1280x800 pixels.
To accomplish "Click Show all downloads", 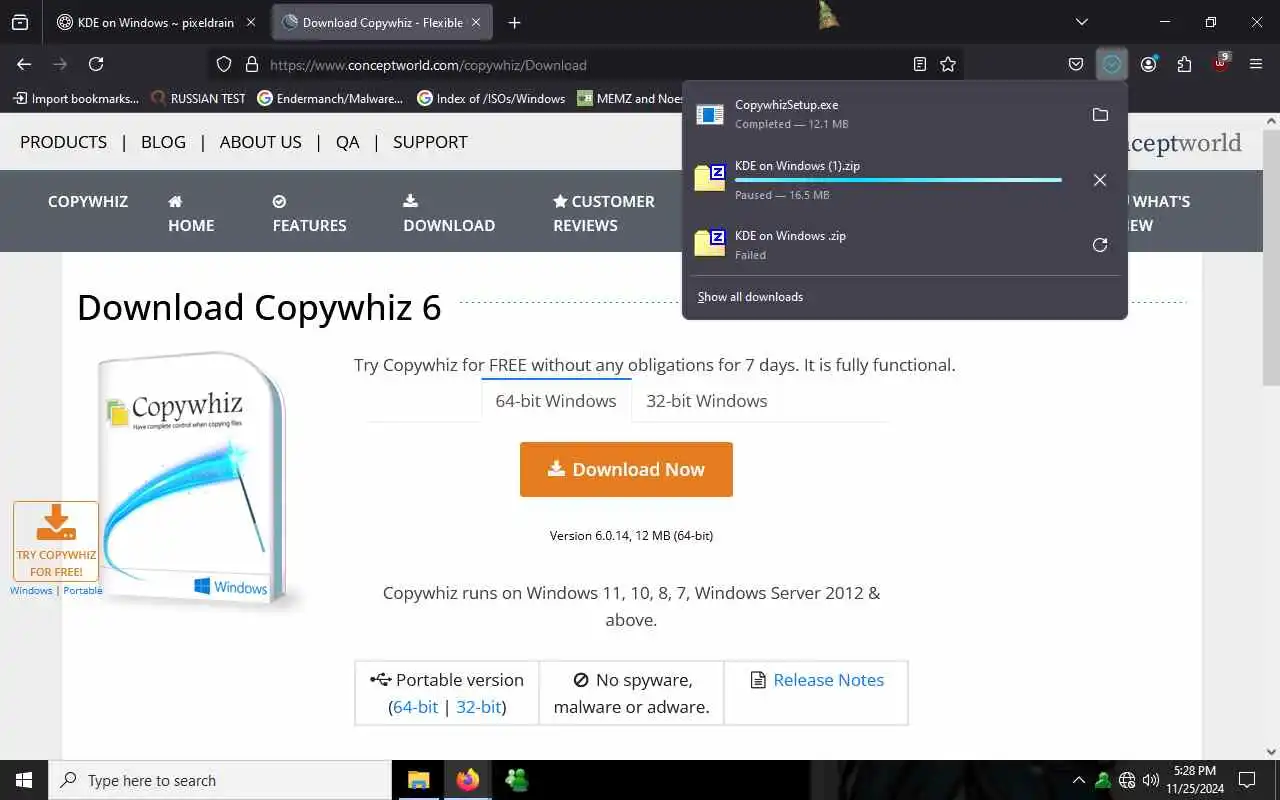I will click(x=750, y=297).
